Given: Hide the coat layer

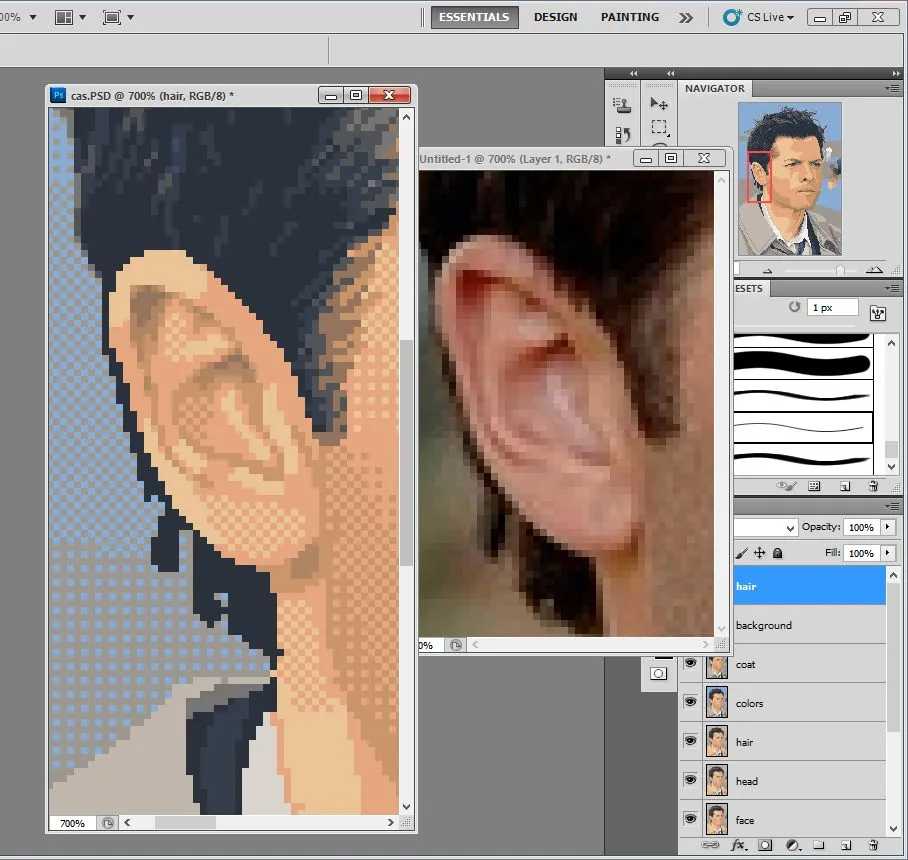Looking at the screenshot, I should click(x=690, y=663).
